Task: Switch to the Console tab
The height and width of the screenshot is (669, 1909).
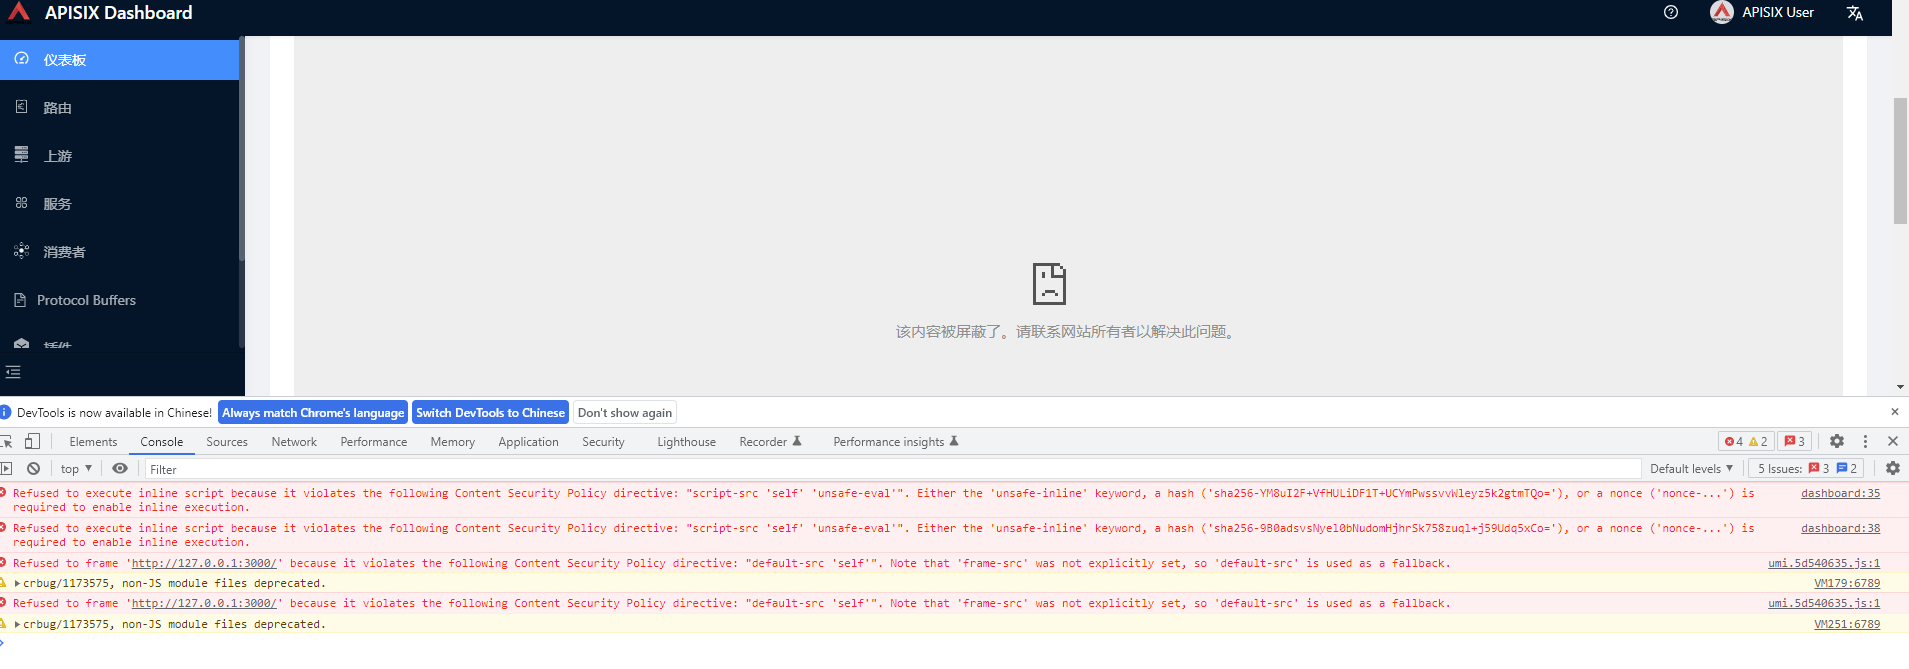Action: point(162,442)
